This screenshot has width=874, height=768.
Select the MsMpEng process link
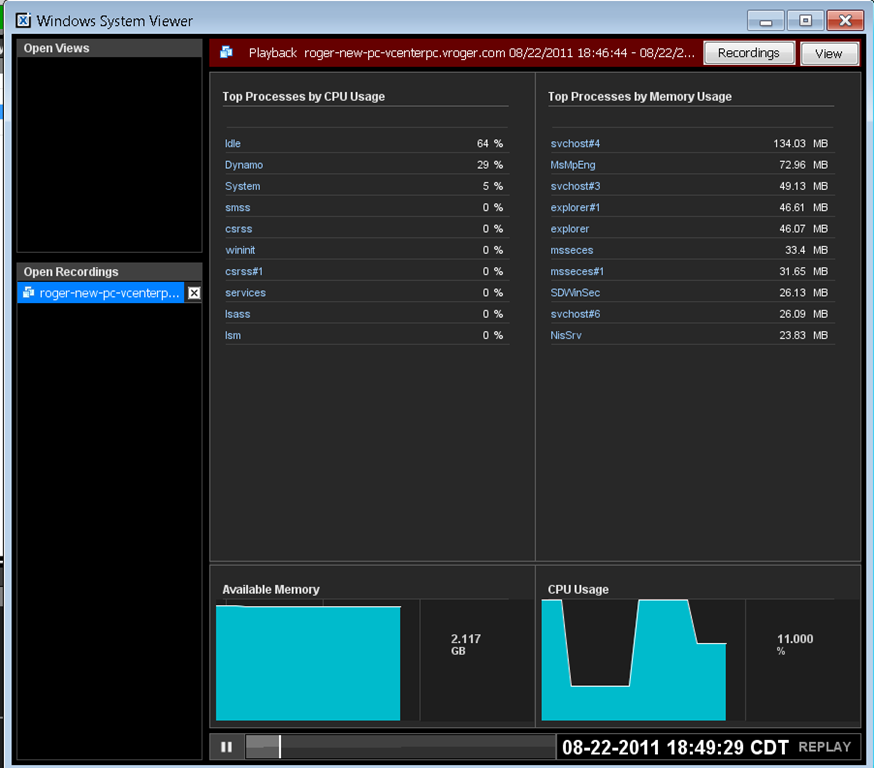point(573,165)
